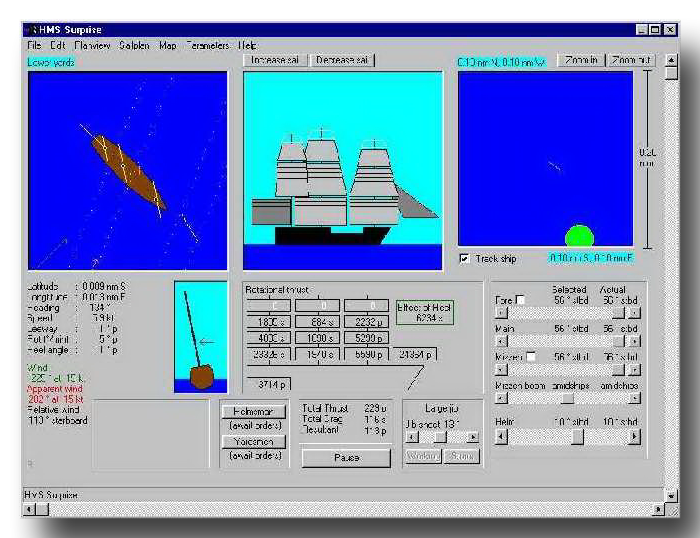Viewport: 700px width, 538px height.
Task: Click the bottom horizontal scrollbar right arrow
Action: (658, 509)
